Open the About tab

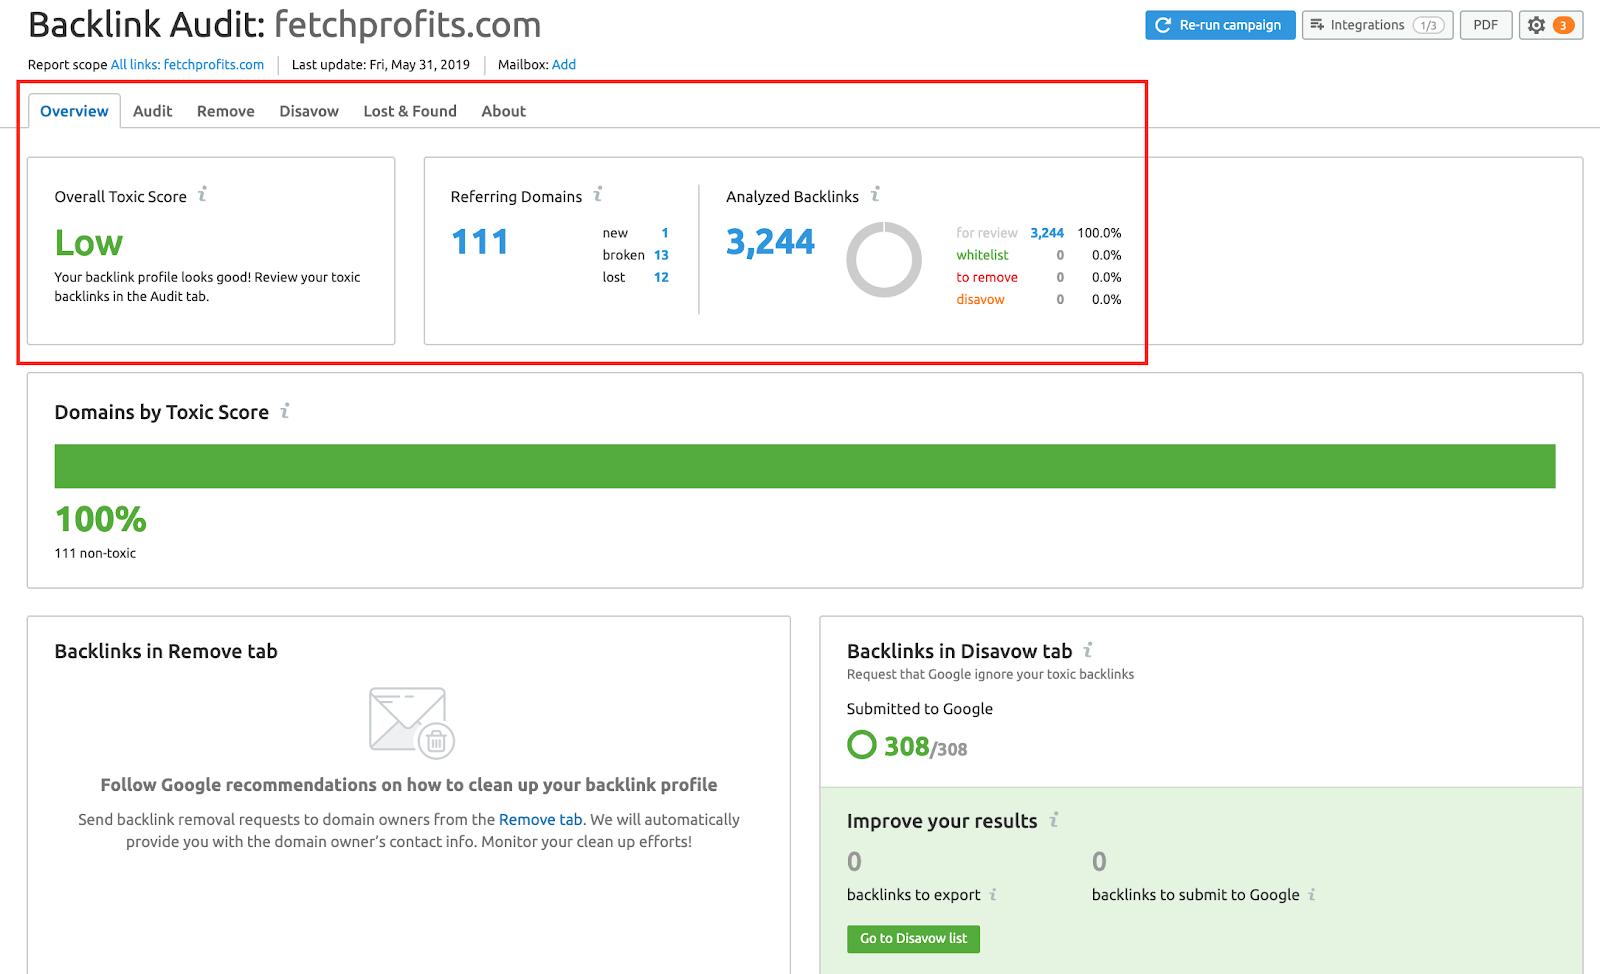[503, 111]
